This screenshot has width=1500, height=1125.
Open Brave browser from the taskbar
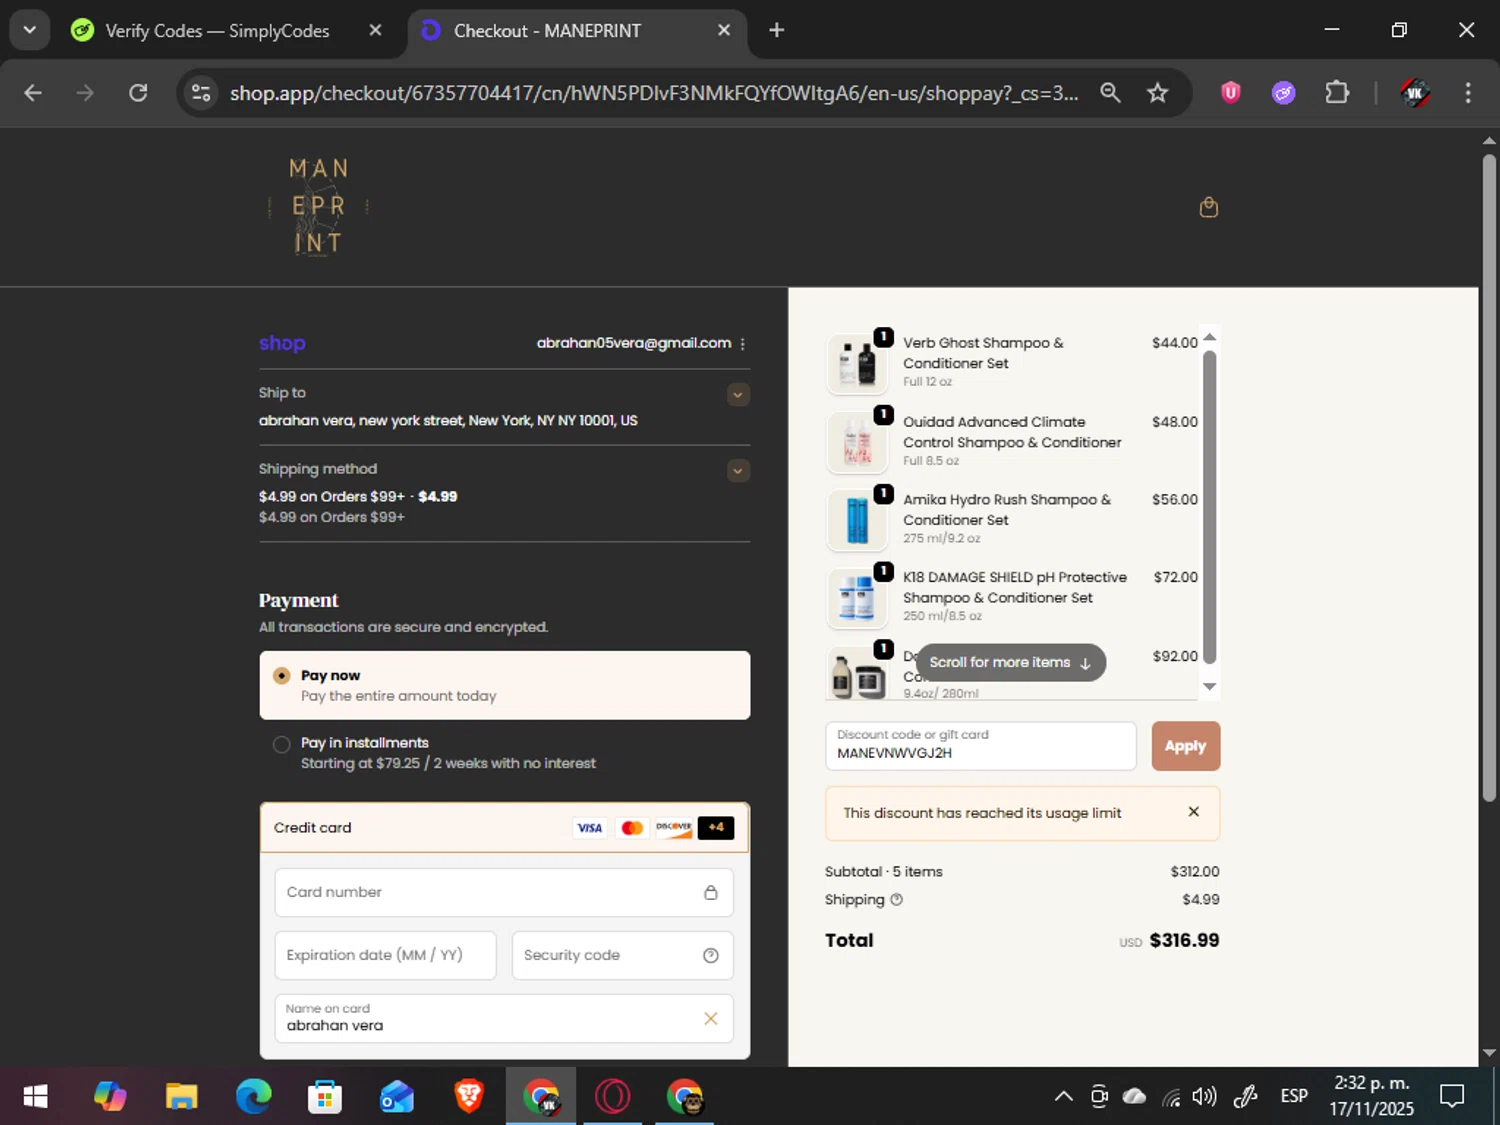[469, 1097]
